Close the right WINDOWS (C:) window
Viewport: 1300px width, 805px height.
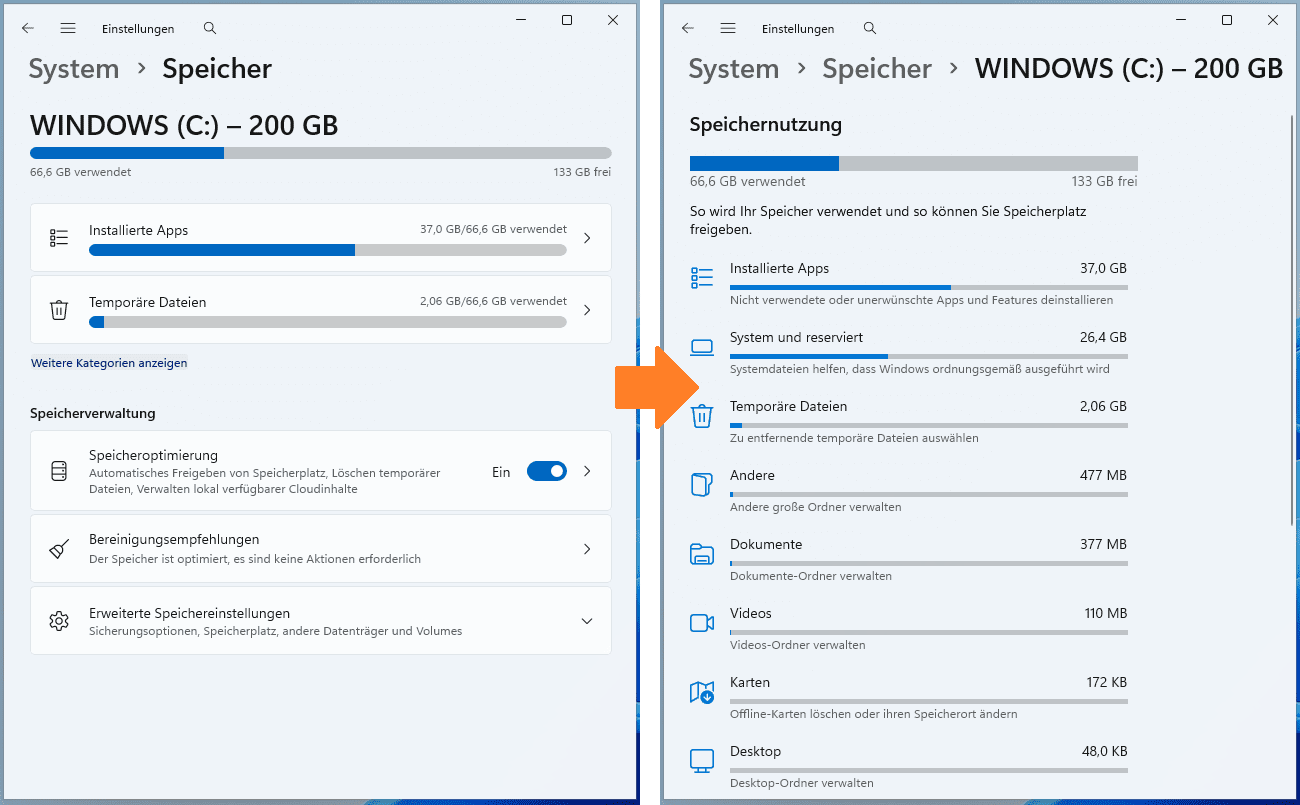click(x=1273, y=20)
